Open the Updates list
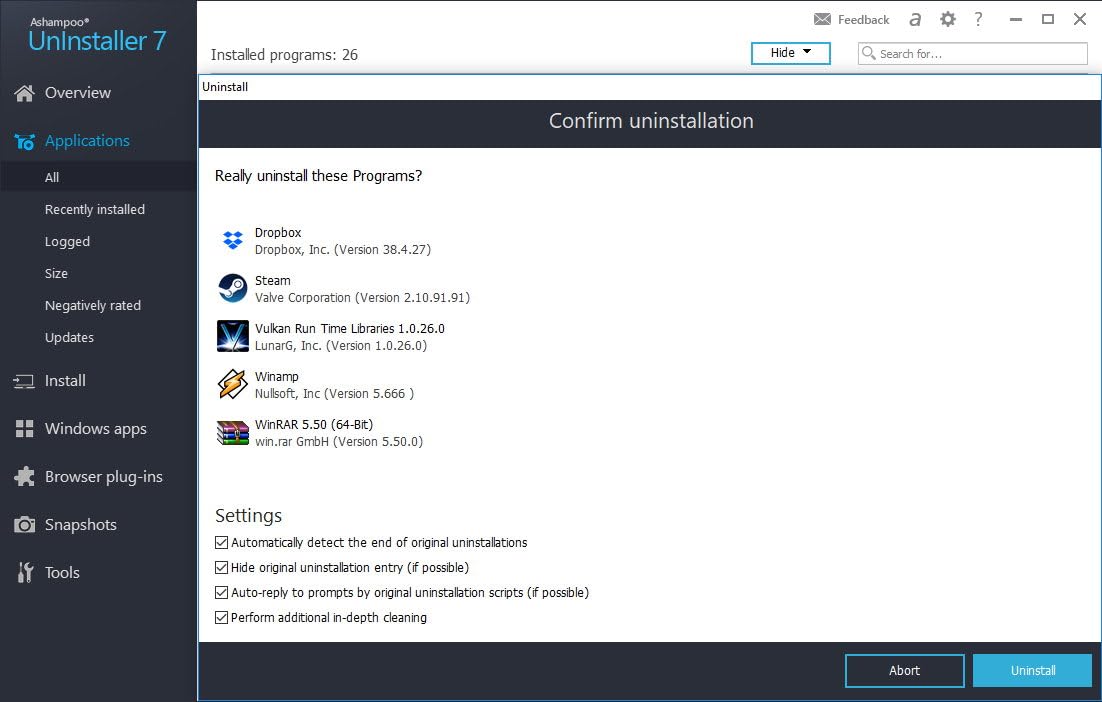Image resolution: width=1102 pixels, height=702 pixels. coord(70,337)
